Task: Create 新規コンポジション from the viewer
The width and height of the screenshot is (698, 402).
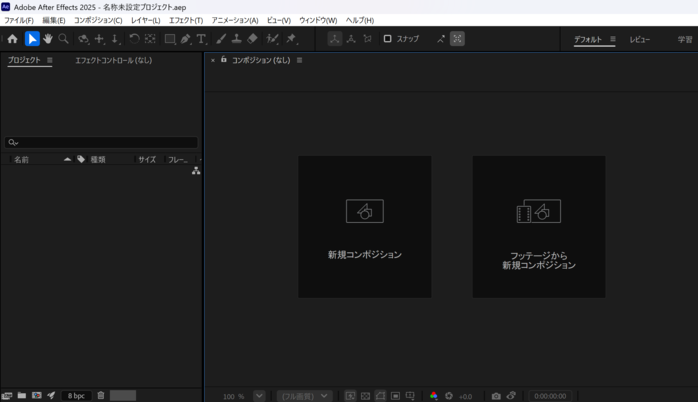Action: click(x=365, y=227)
